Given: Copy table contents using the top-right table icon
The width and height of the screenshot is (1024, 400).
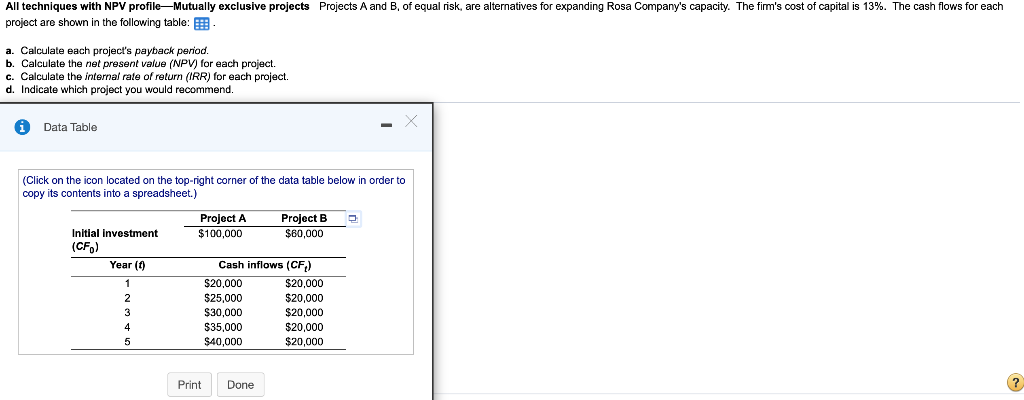Looking at the screenshot, I should (x=353, y=219).
